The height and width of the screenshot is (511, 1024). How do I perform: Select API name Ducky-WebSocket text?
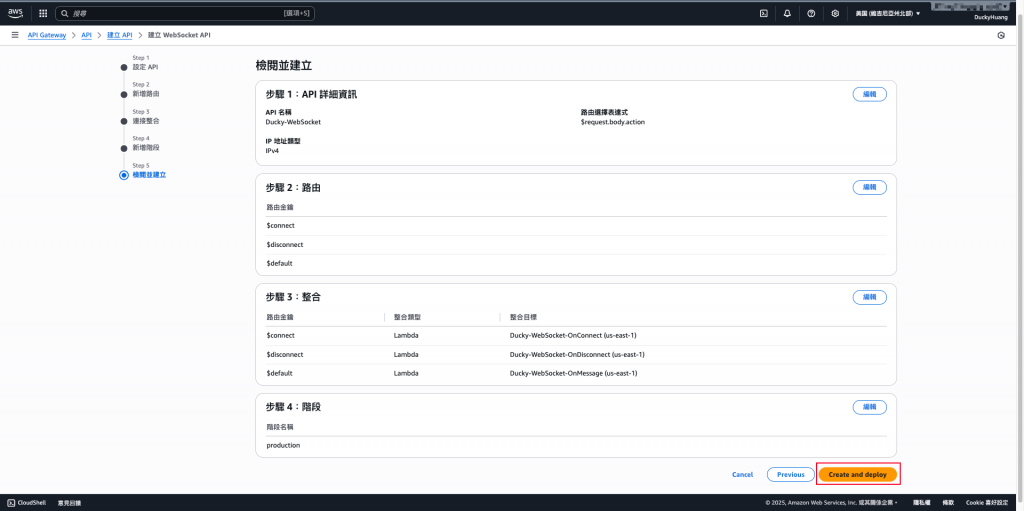[293, 122]
